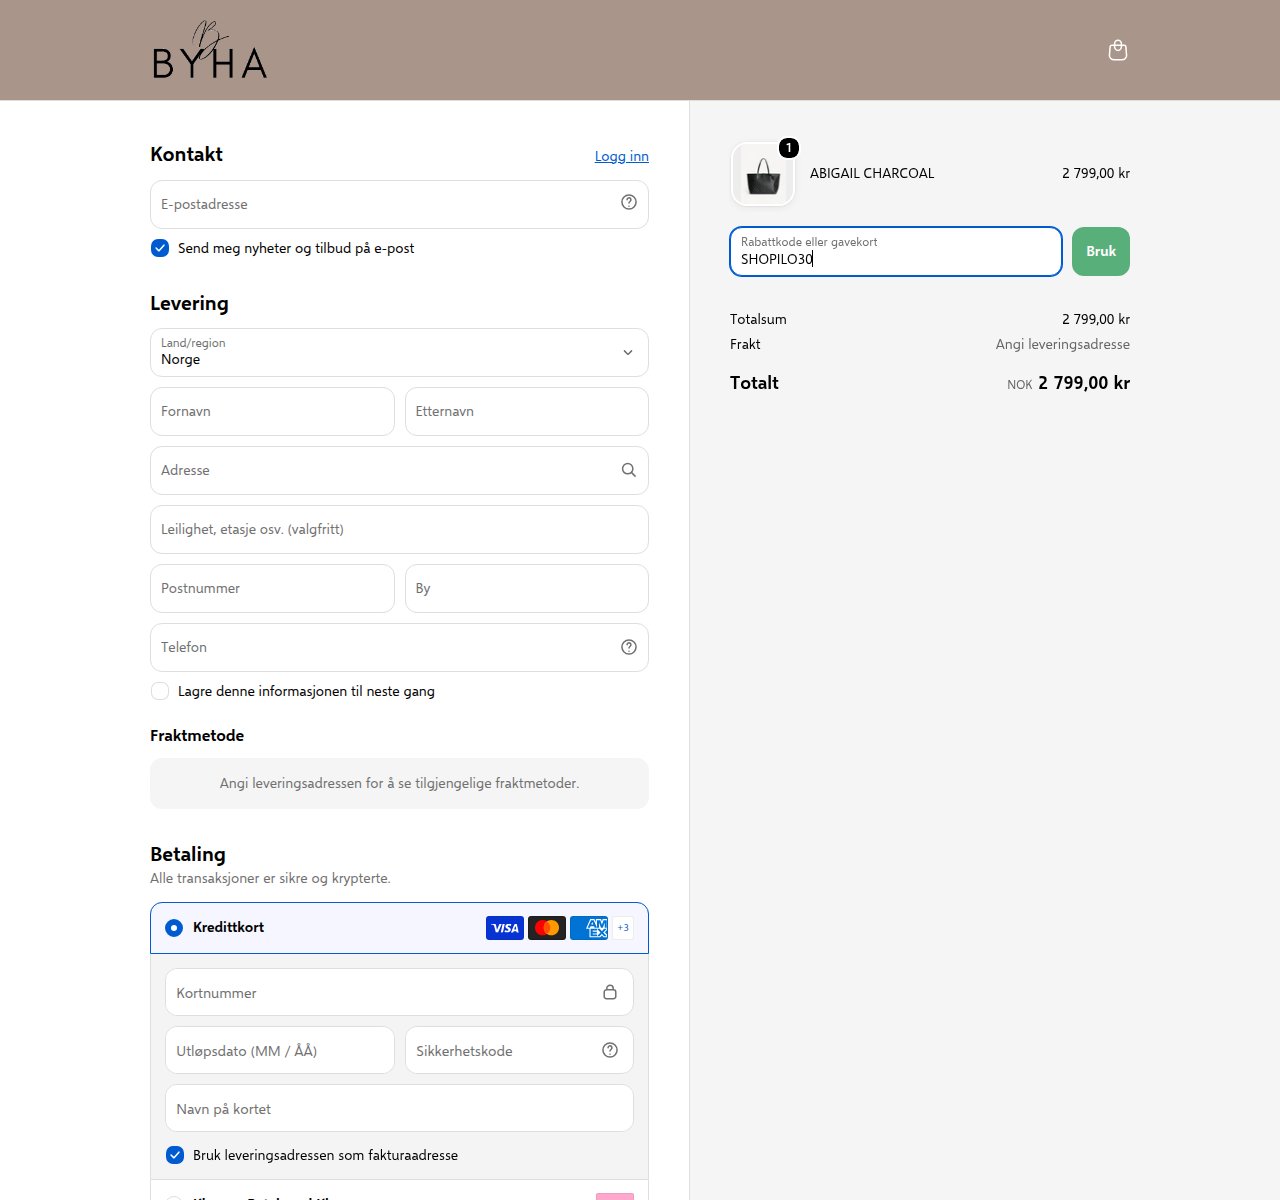Click the Angi leveringsadressen for å se fraktmetoder notice
1280x1200 pixels.
pos(399,783)
